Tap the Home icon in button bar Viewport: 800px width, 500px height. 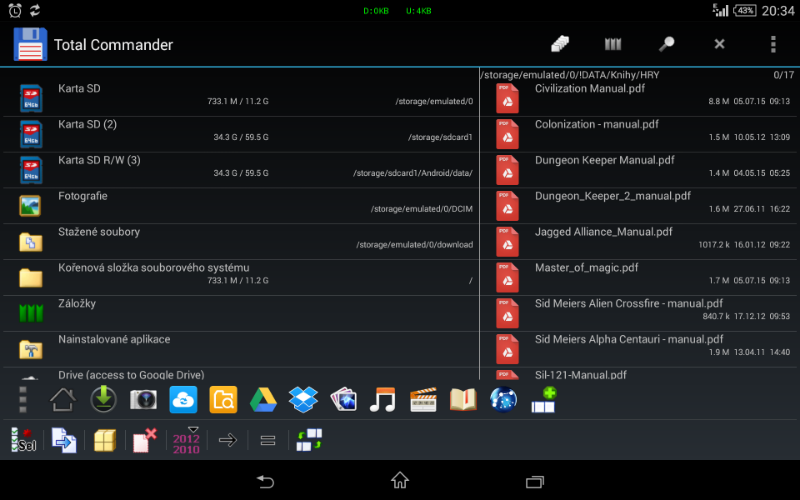(63, 399)
